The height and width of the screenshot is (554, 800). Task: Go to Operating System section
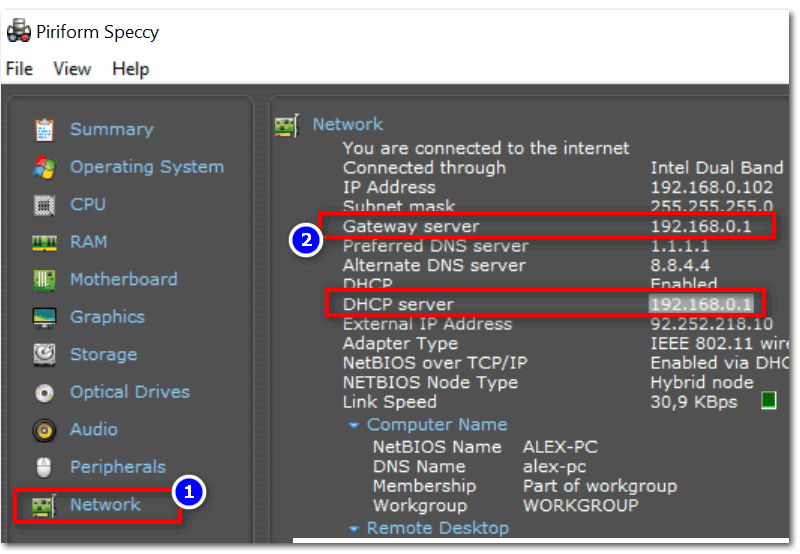point(147,167)
